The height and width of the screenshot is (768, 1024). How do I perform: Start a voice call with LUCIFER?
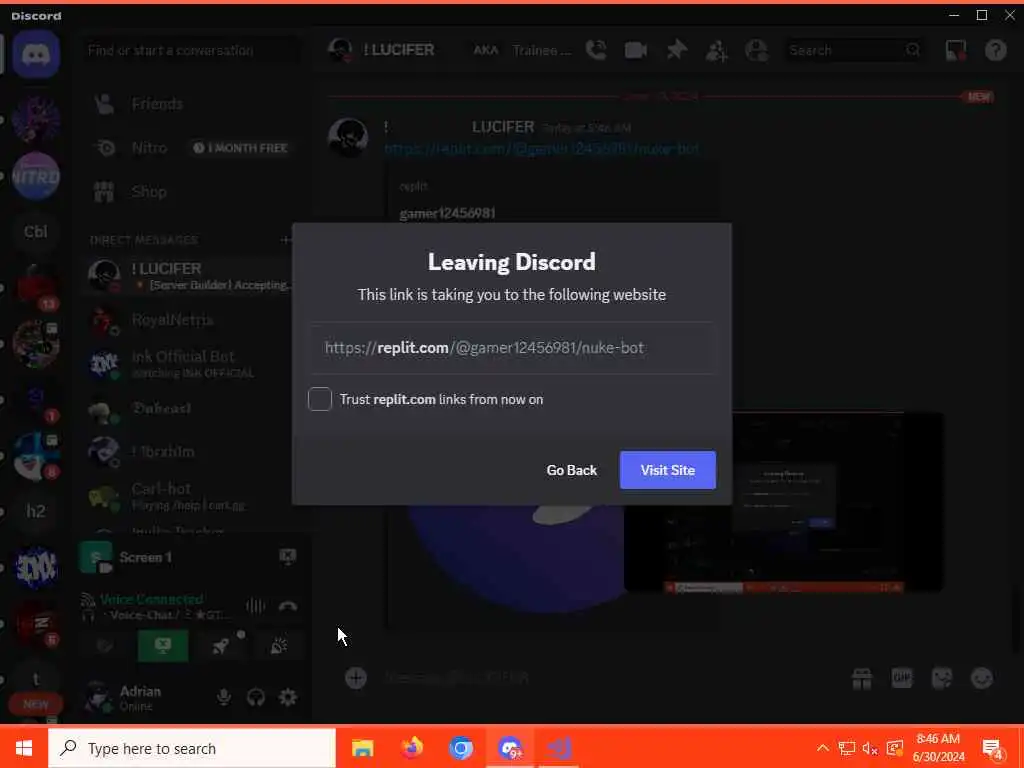596,50
